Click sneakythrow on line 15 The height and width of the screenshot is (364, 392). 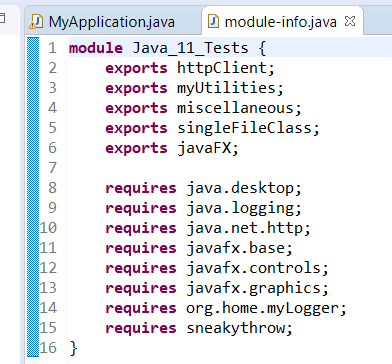[235, 328]
